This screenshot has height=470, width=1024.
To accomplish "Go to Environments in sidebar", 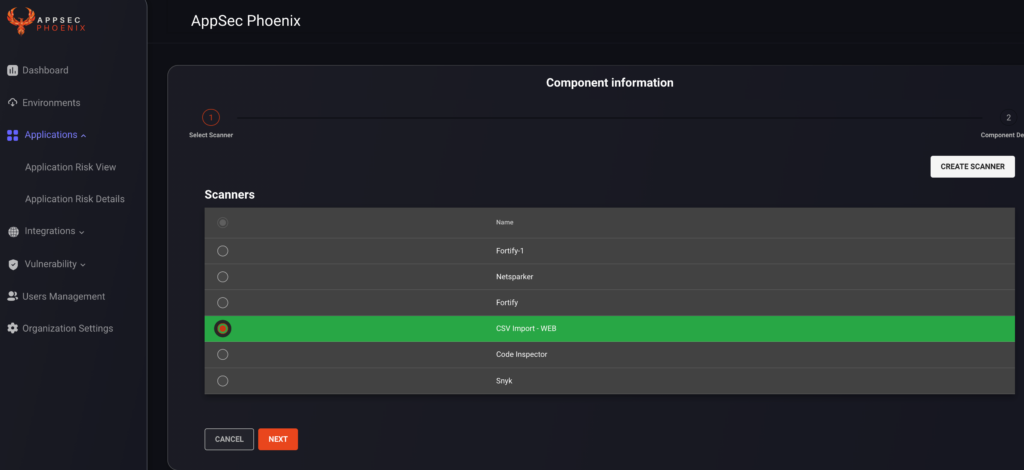I will (x=51, y=103).
